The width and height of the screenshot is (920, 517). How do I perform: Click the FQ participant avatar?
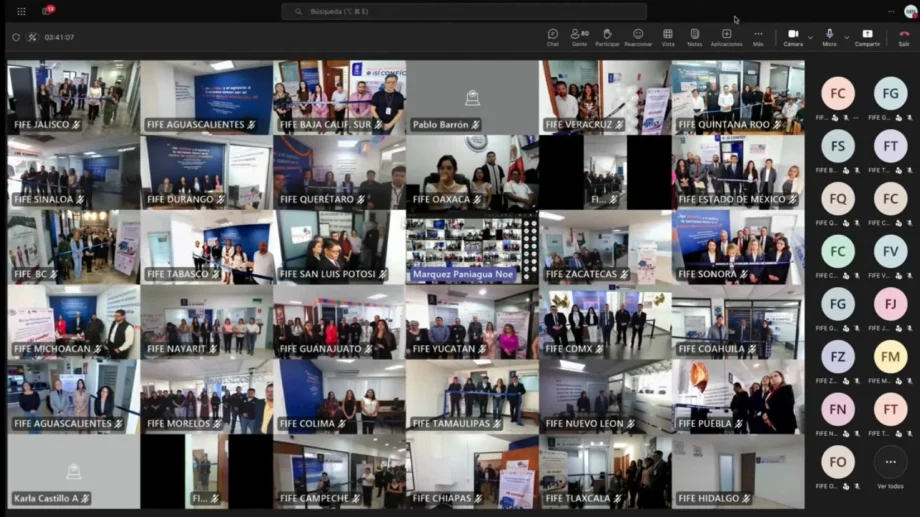coord(837,199)
